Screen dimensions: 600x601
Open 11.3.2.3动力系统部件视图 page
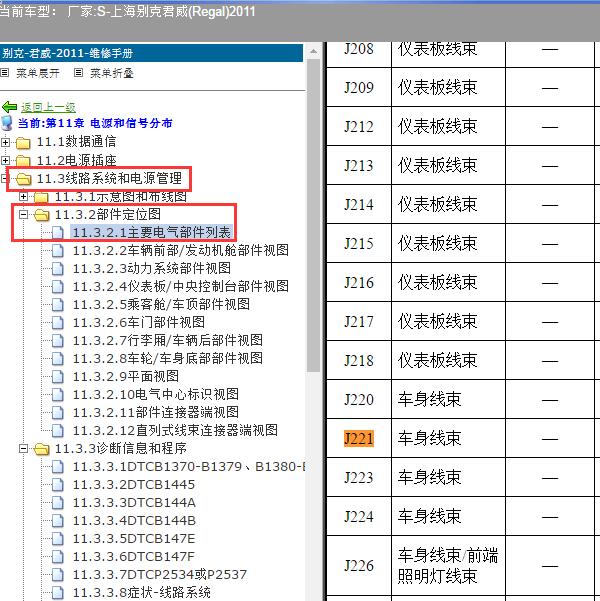tap(152, 268)
